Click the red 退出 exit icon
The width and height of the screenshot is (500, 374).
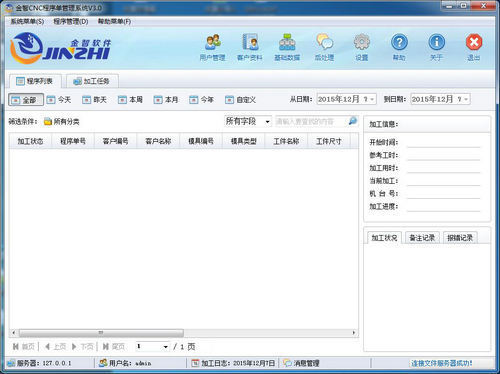click(x=474, y=42)
